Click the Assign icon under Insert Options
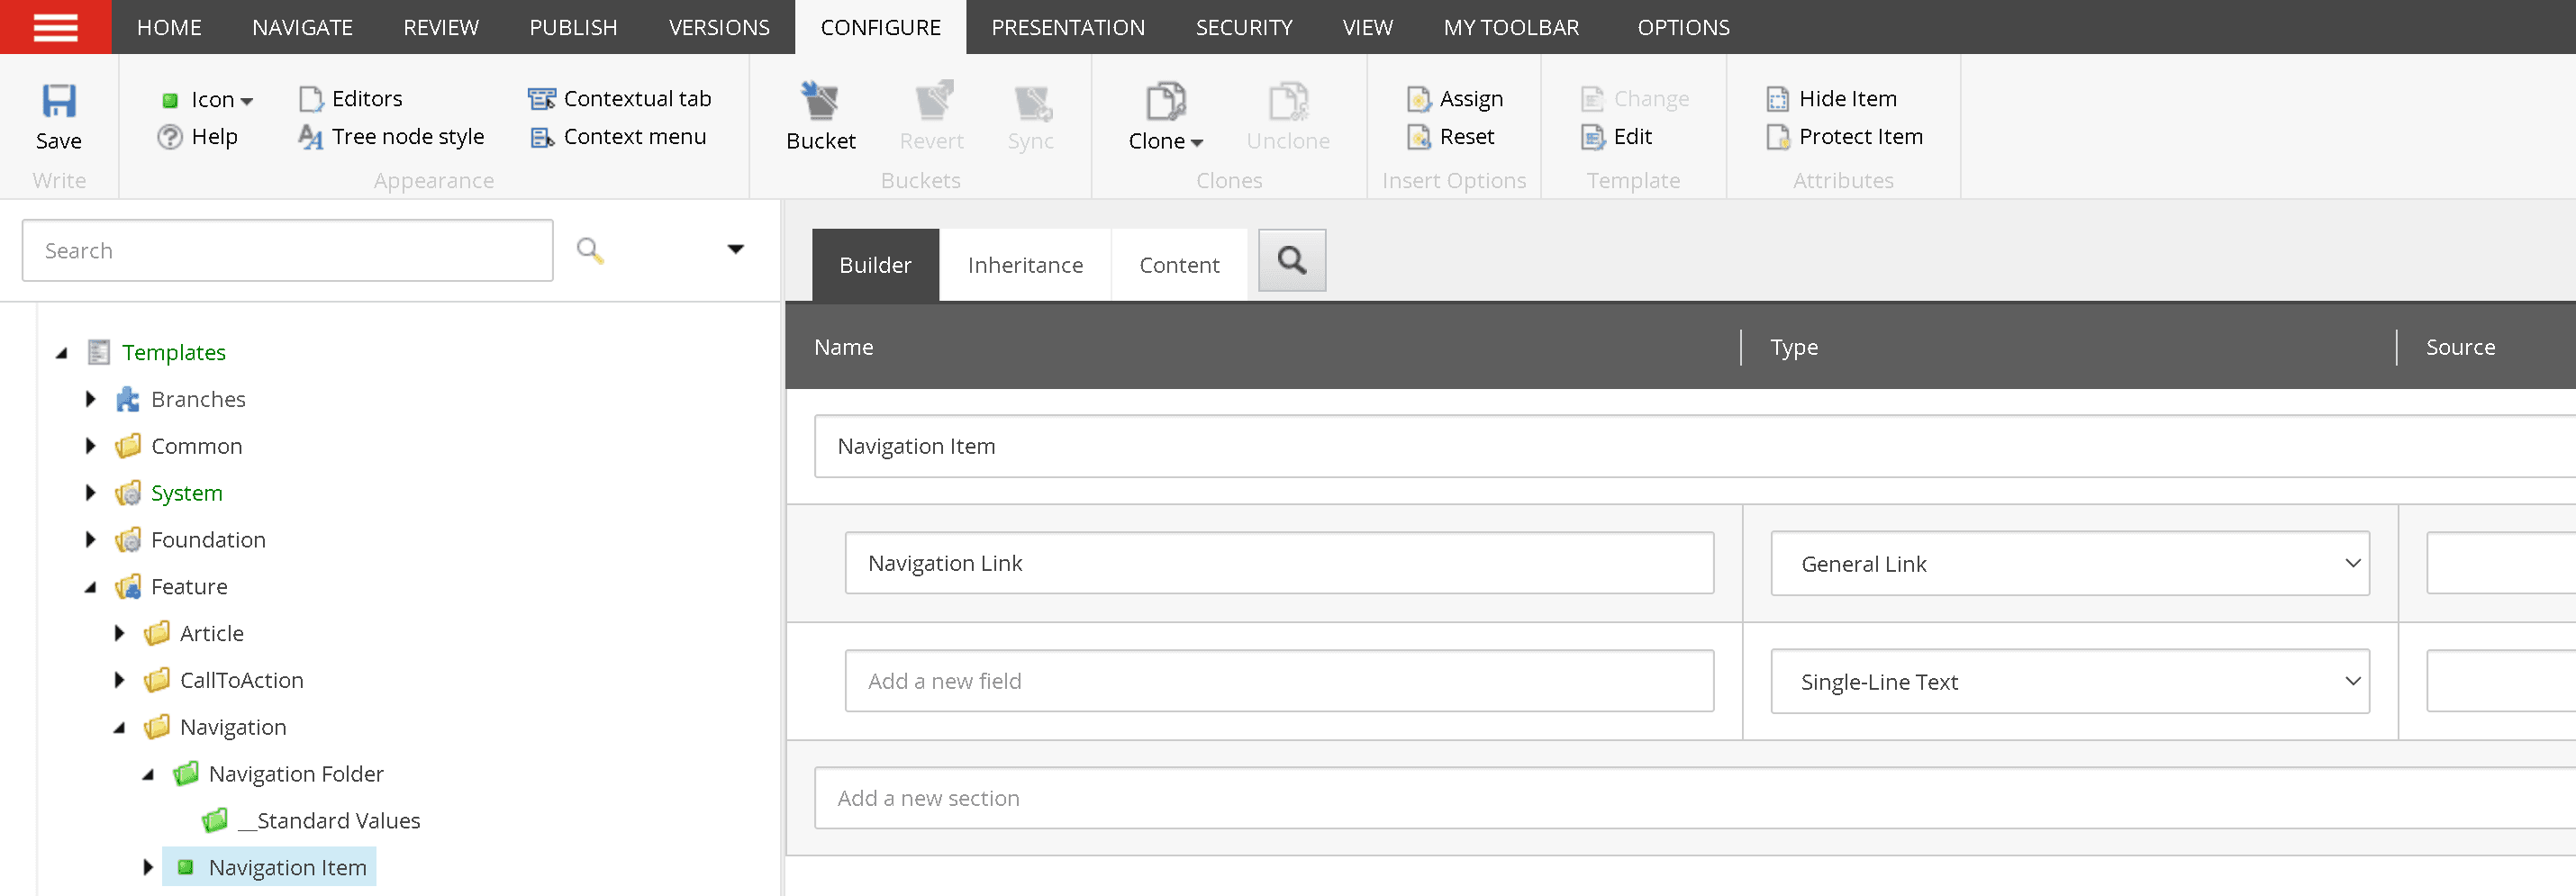Image resolution: width=2576 pixels, height=896 pixels. tap(1419, 99)
